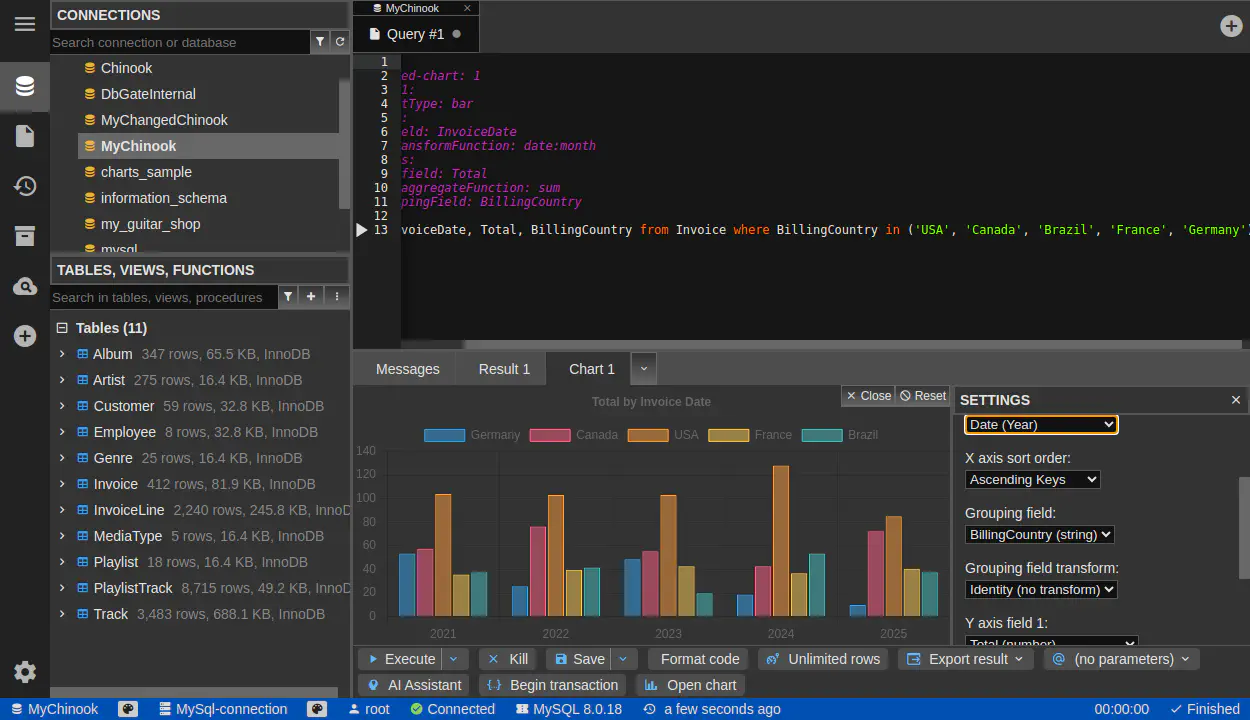The image size is (1250, 720).
Task: Click the filter icon in tables search
Action: pyautogui.click(x=288, y=297)
